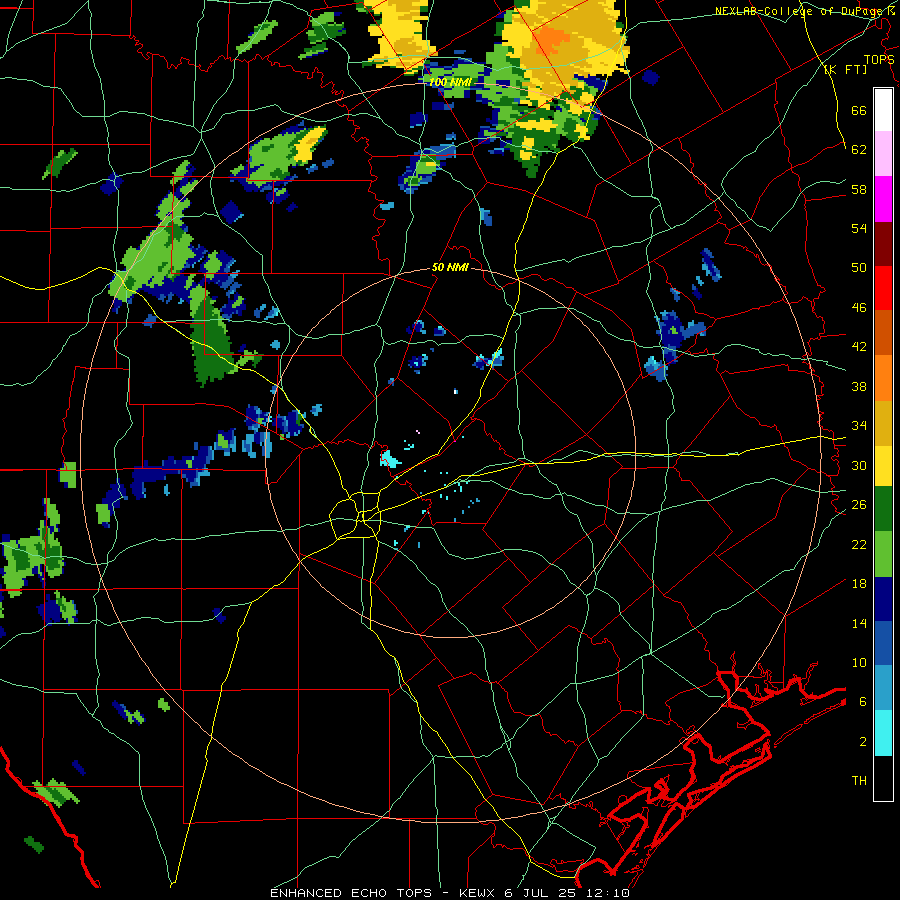This screenshot has height=900, width=900.
Task: Click the "TOPS" legend heading
Action: click(879, 60)
